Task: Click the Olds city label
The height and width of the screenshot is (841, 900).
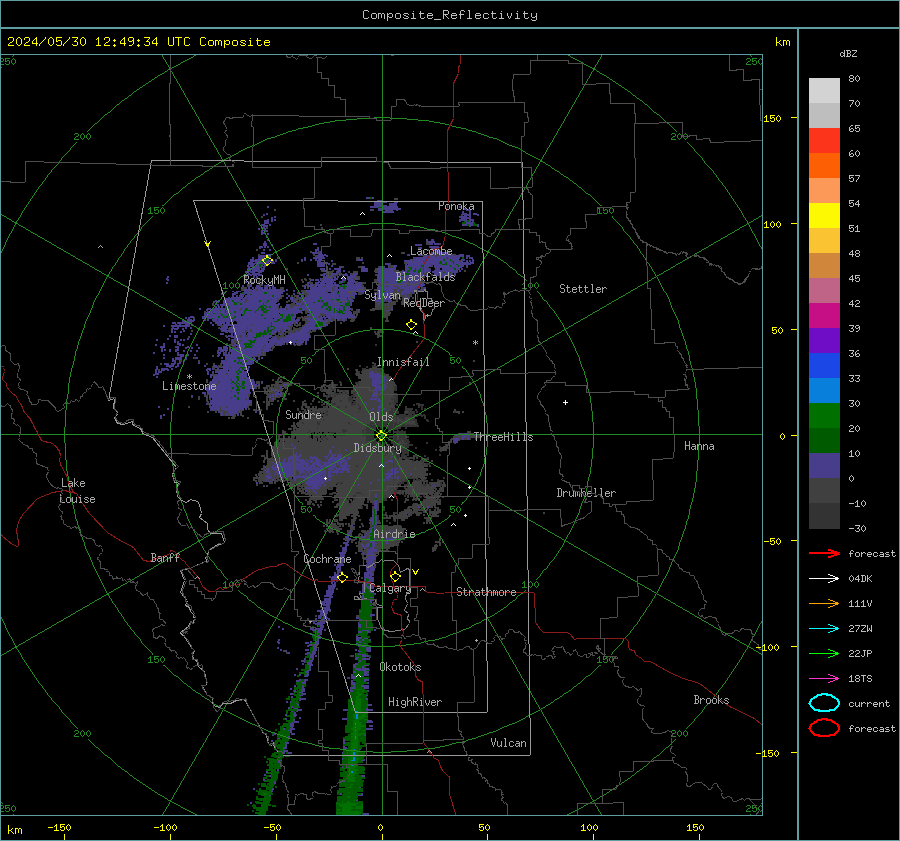Action: pyautogui.click(x=381, y=417)
